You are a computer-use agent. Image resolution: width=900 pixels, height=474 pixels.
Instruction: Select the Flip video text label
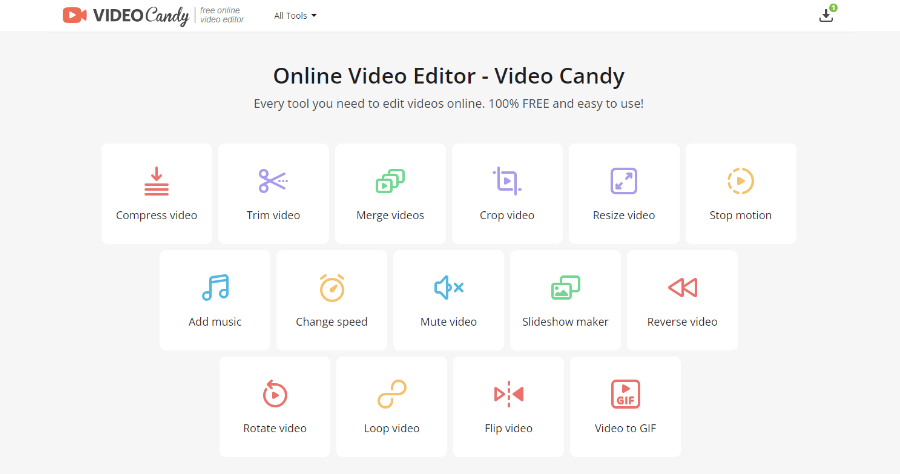pos(509,428)
